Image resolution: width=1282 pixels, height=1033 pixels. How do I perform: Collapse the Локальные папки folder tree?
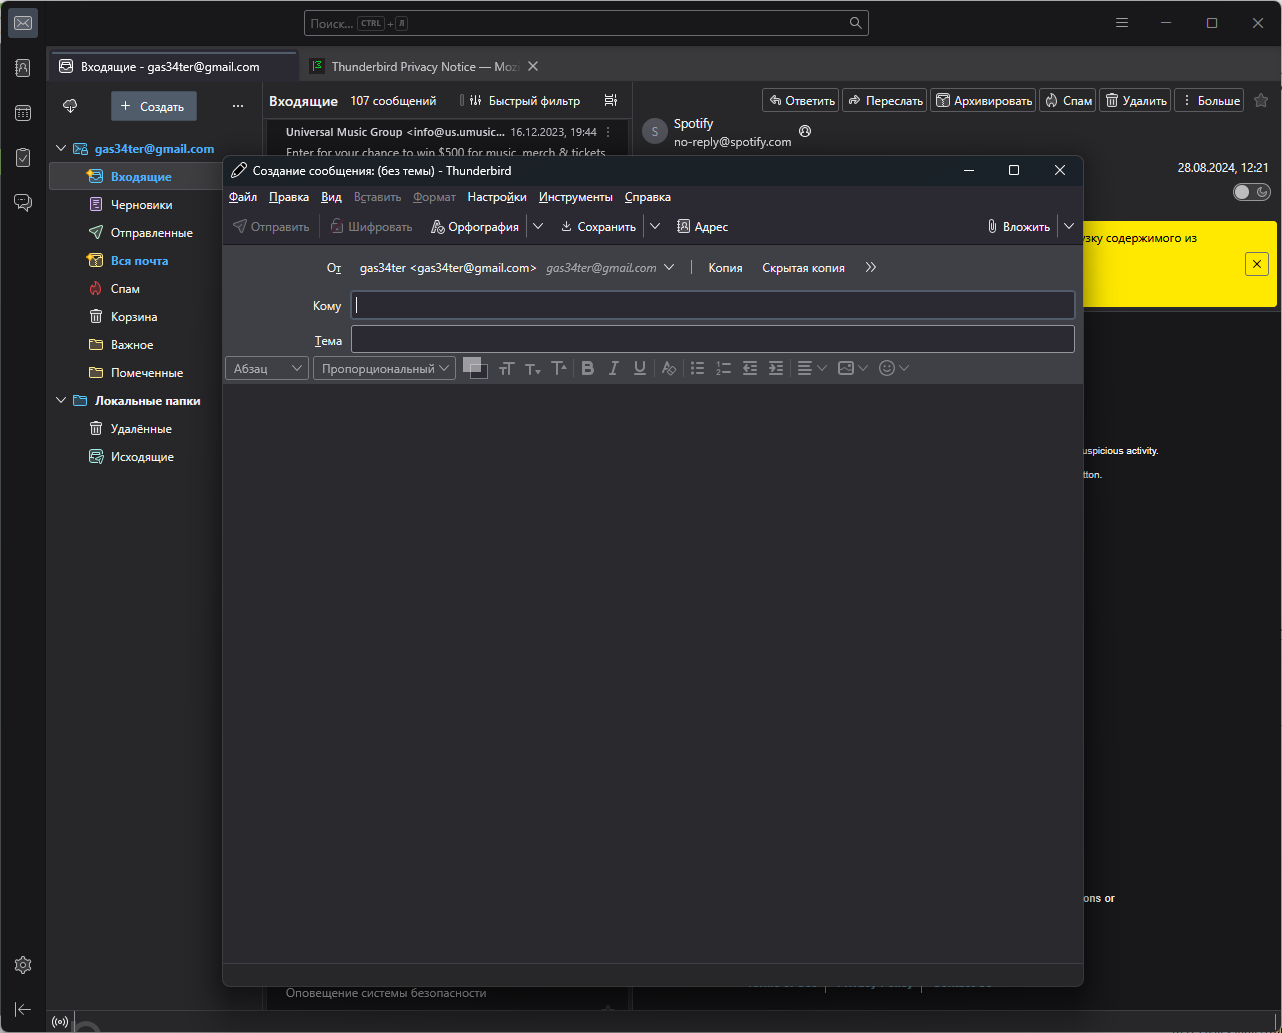click(61, 401)
